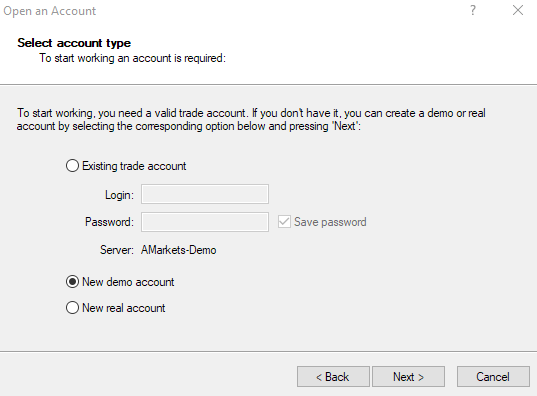
Task: Proceed with the Next button
Action: pyautogui.click(x=408, y=377)
